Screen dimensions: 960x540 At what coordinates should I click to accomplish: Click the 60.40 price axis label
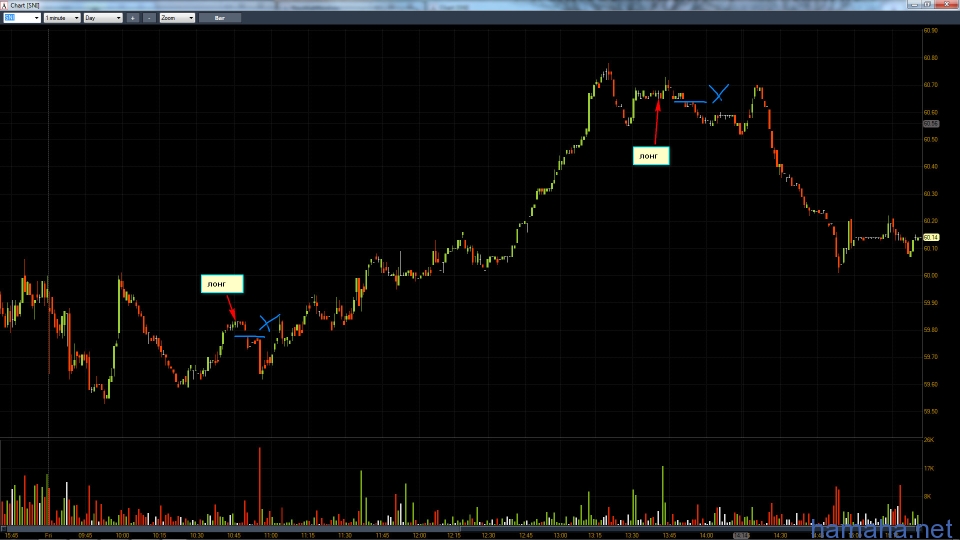[x=931, y=167]
